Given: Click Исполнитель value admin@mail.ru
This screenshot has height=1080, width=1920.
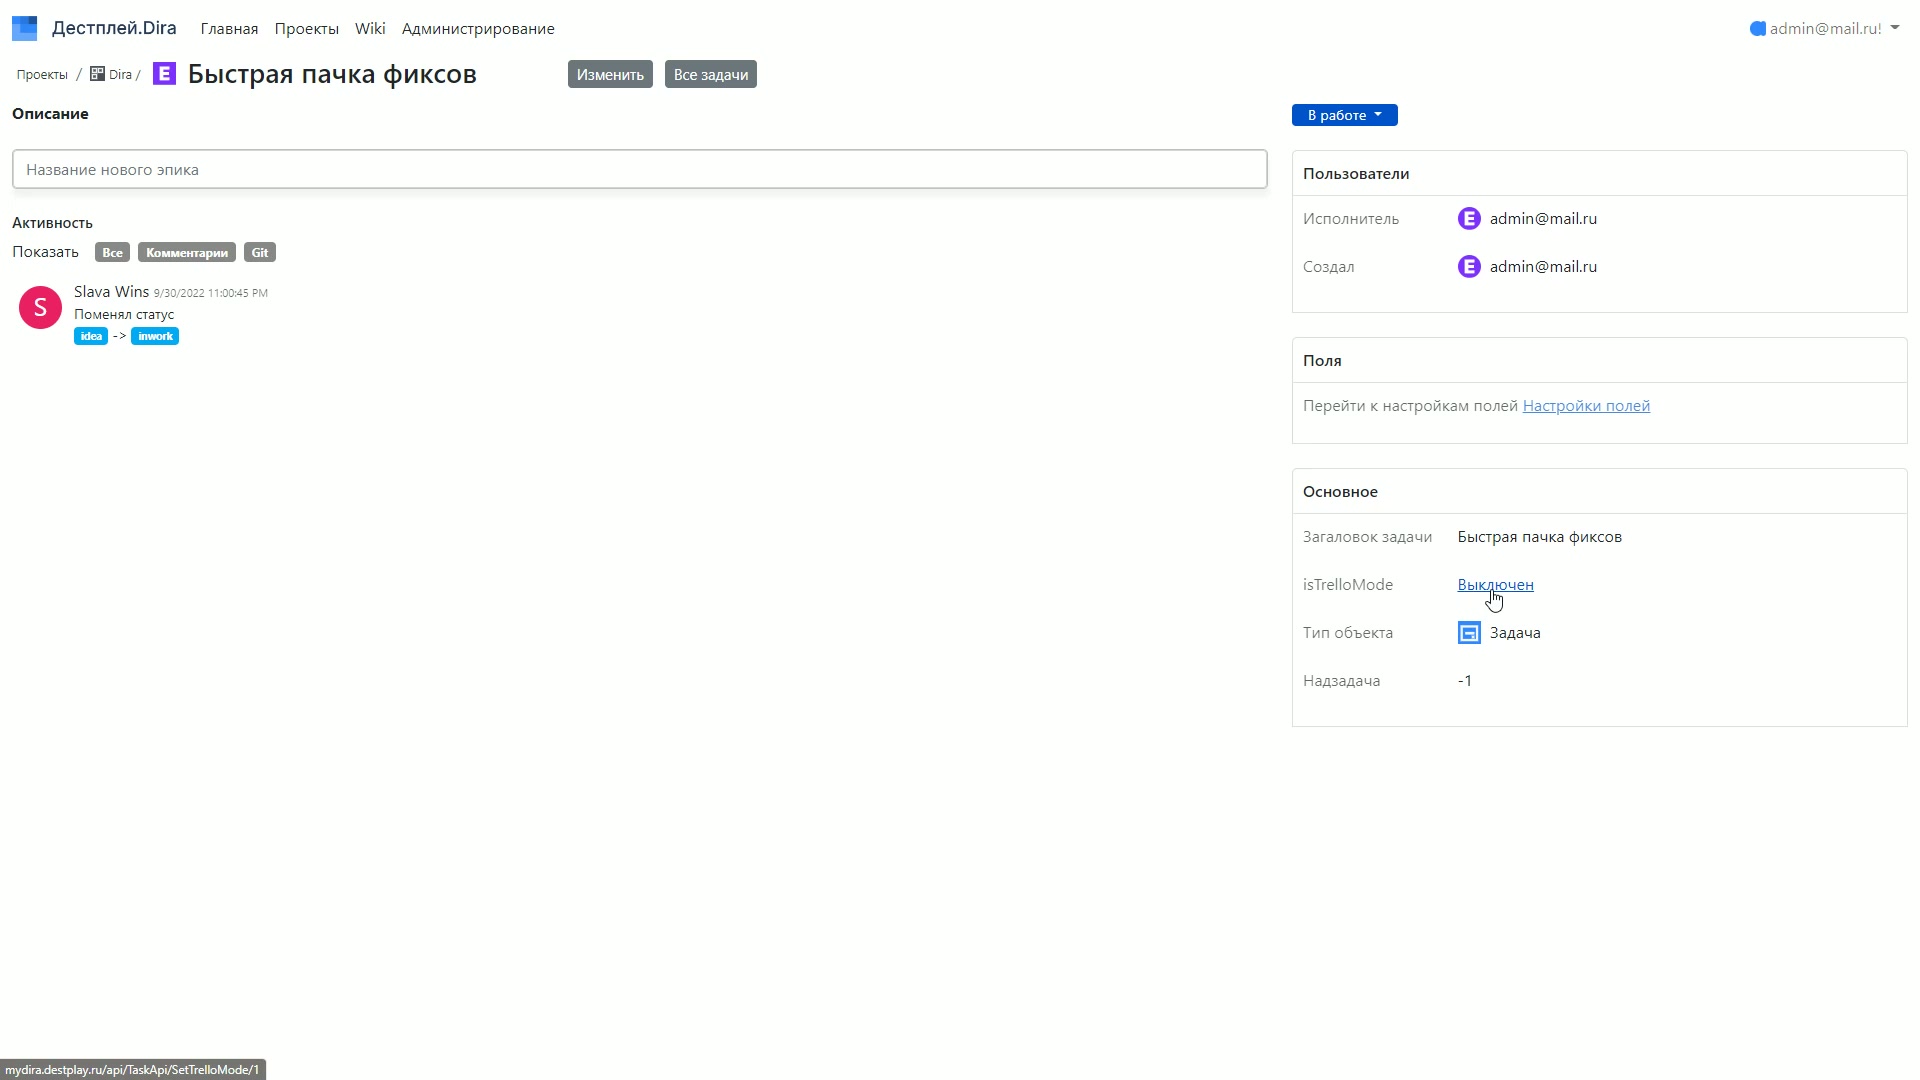Looking at the screenshot, I should 1543,219.
